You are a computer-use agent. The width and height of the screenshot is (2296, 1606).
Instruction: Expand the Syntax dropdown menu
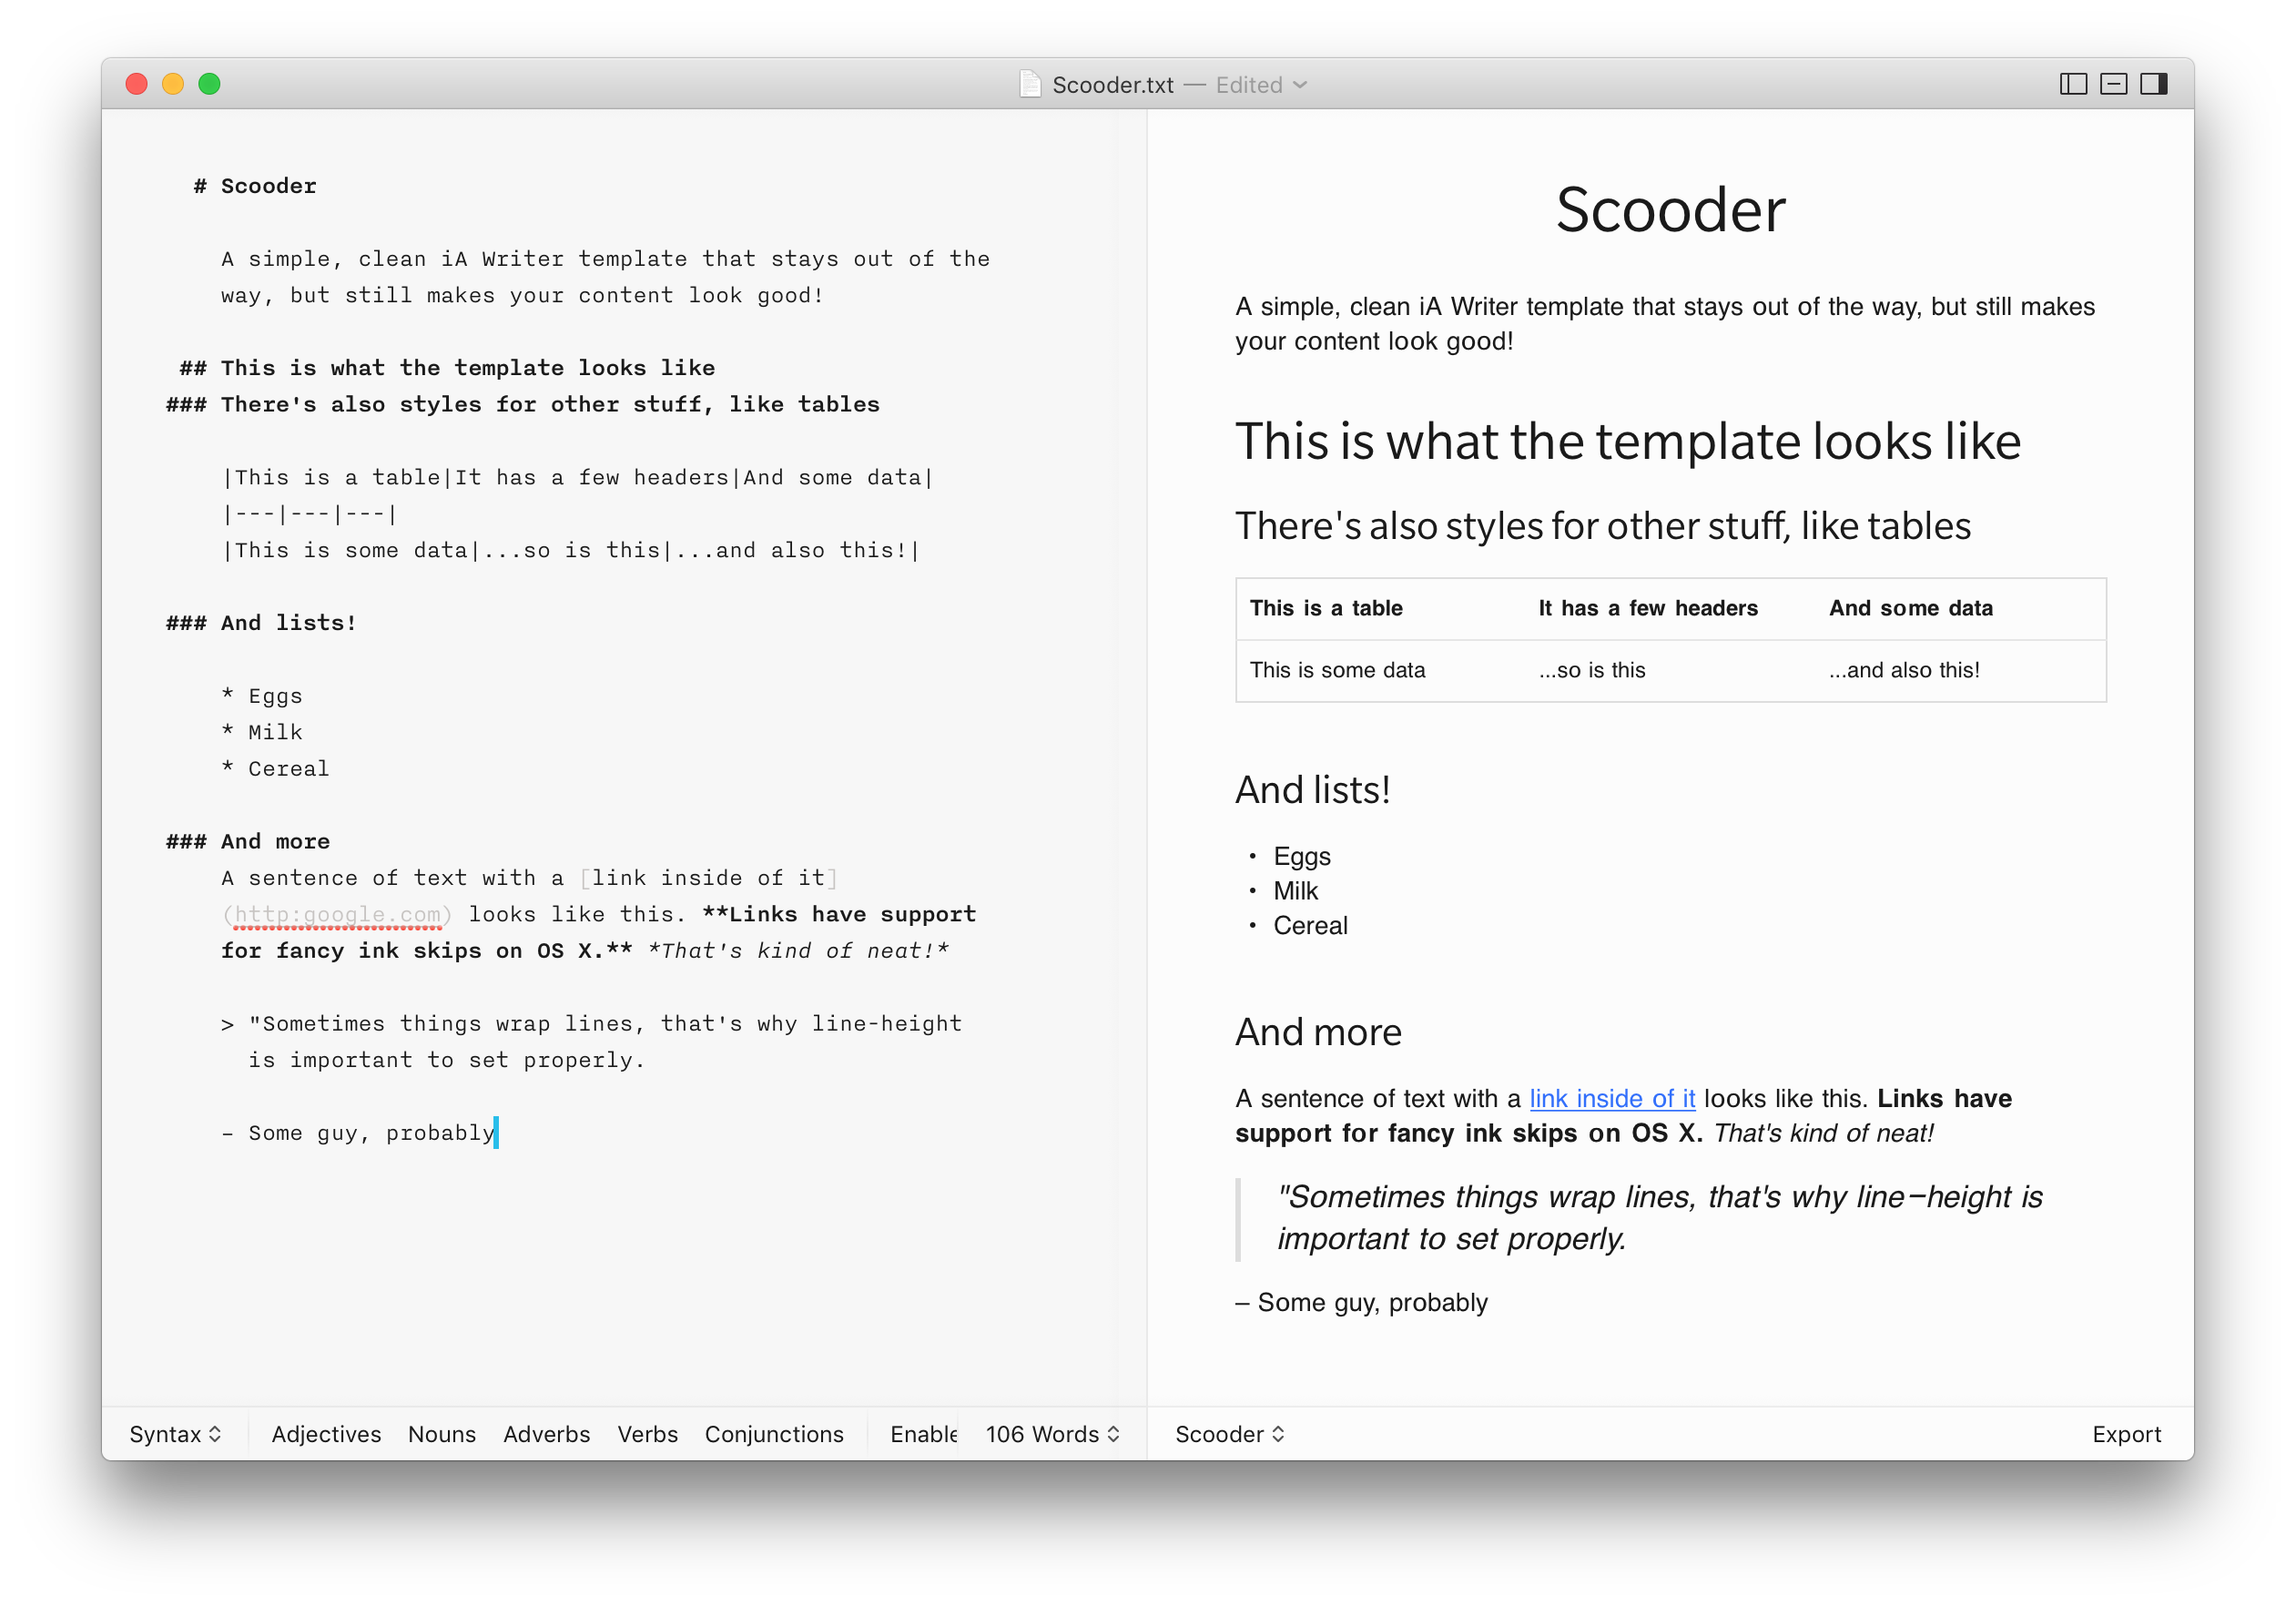pos(175,1435)
